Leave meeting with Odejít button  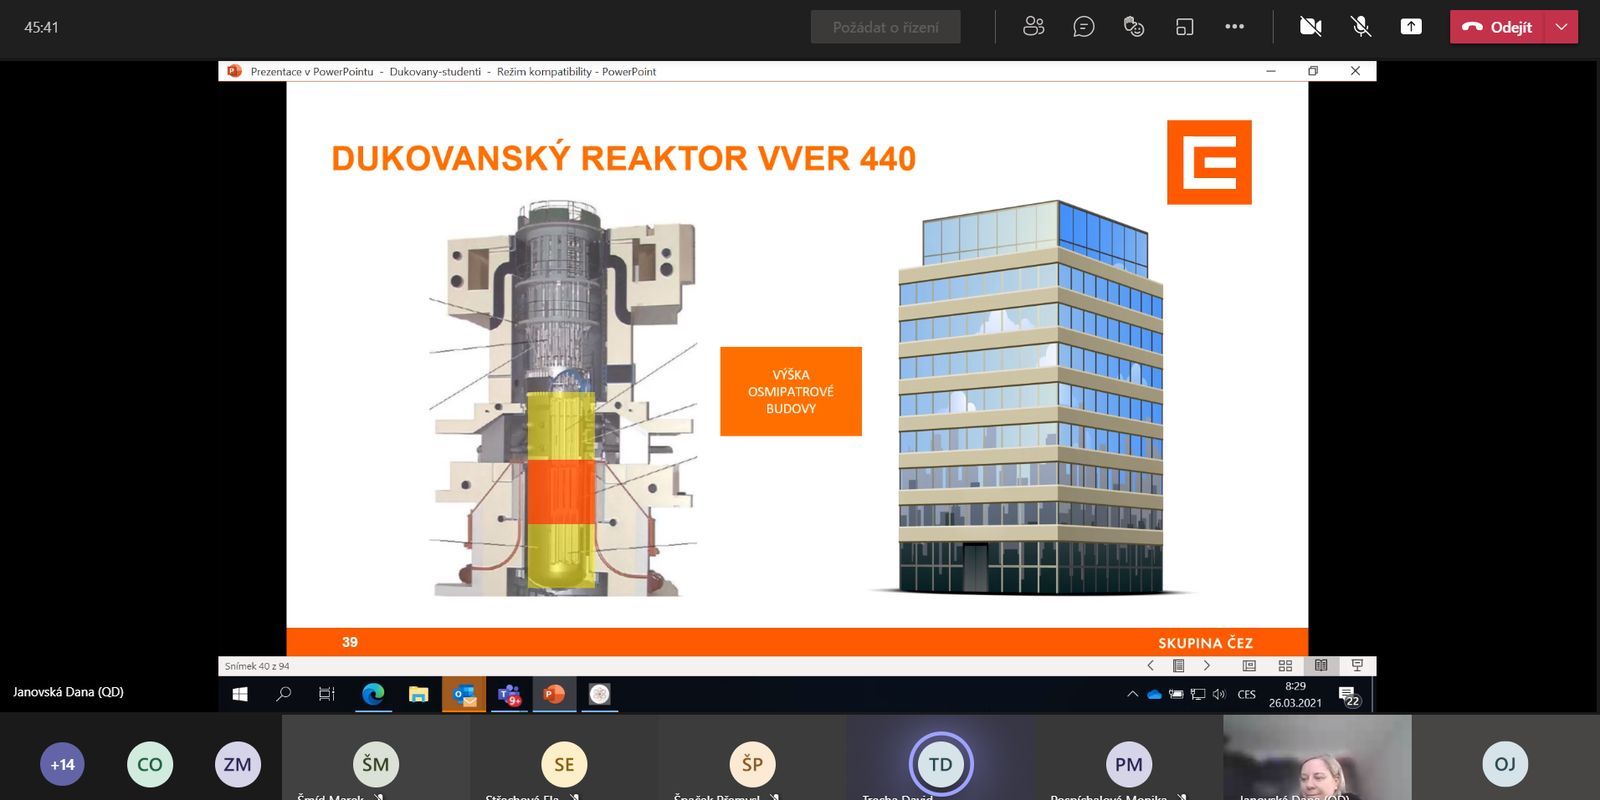coord(1498,27)
